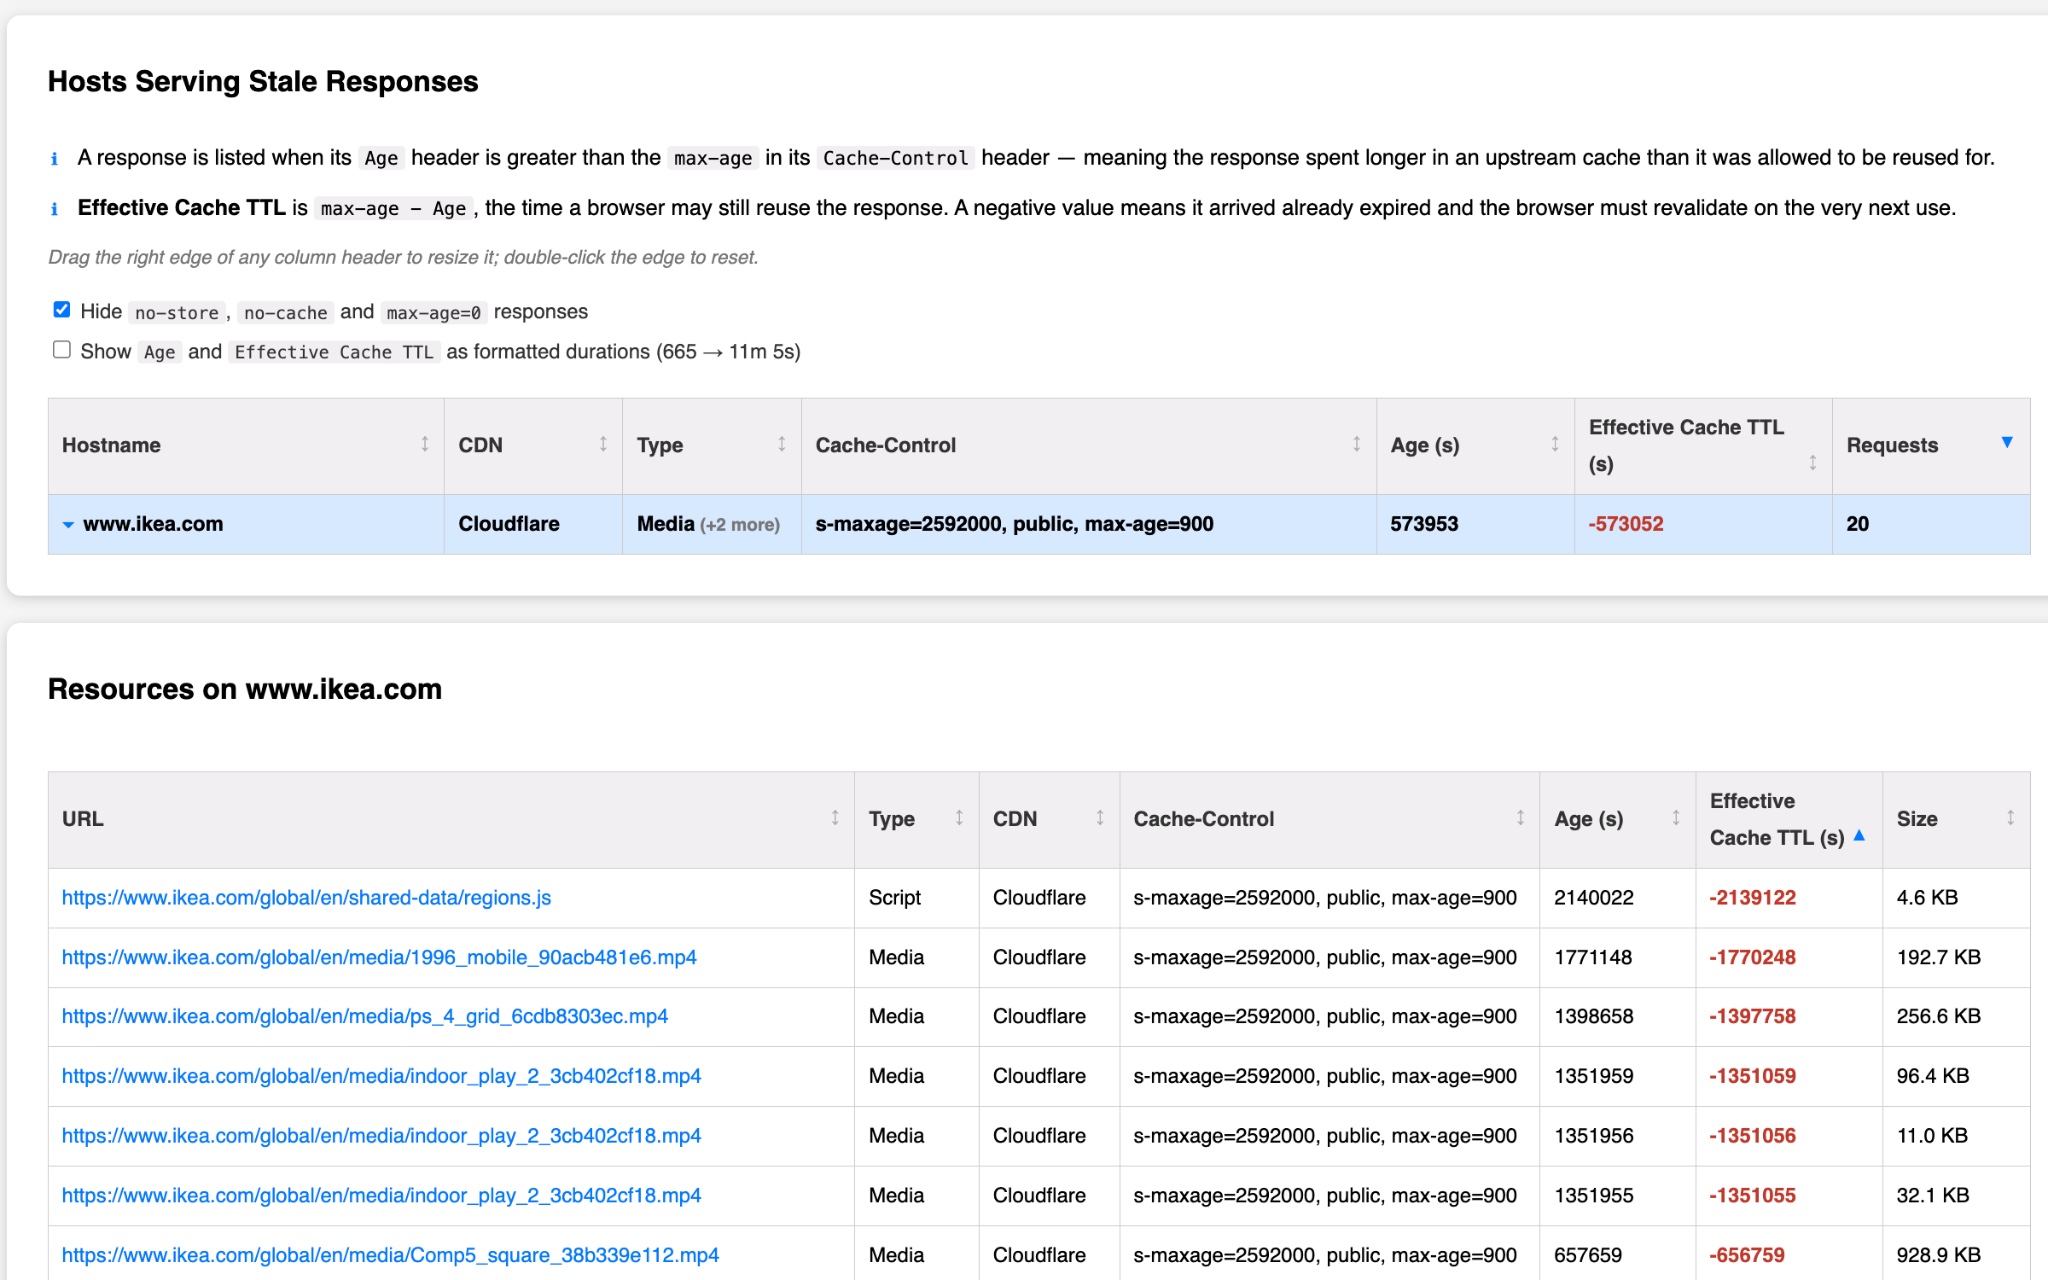Click the 192.7 KB size cell
The width and height of the screenshot is (2048, 1280).
1956,957
